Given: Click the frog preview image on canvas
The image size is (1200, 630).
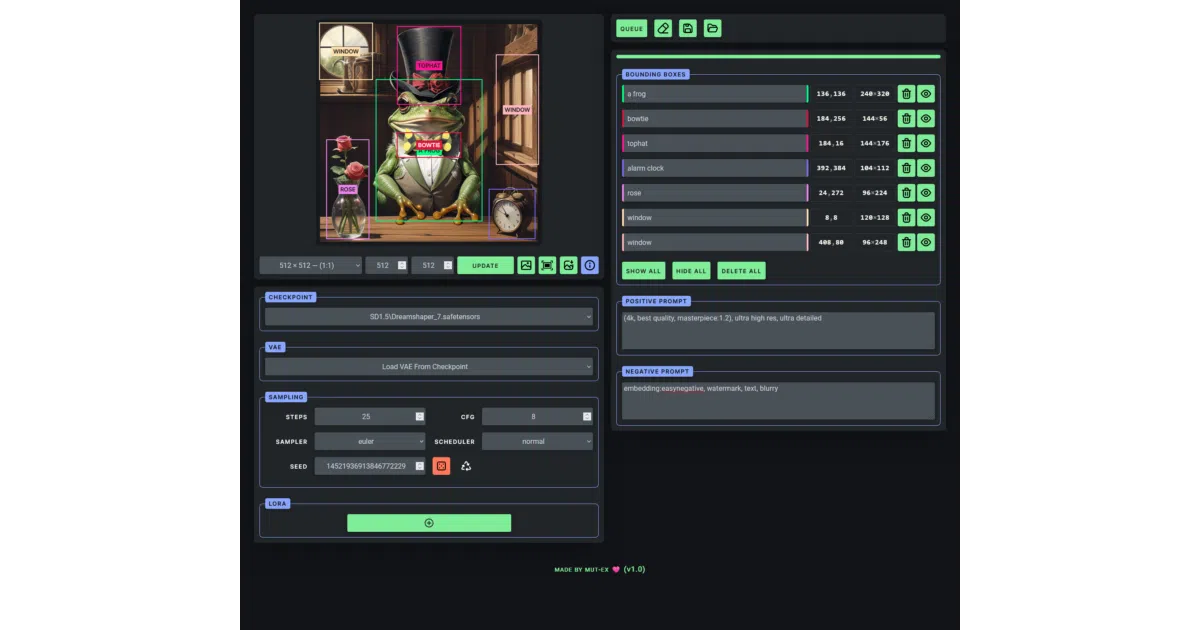Looking at the screenshot, I should pyautogui.click(x=429, y=131).
